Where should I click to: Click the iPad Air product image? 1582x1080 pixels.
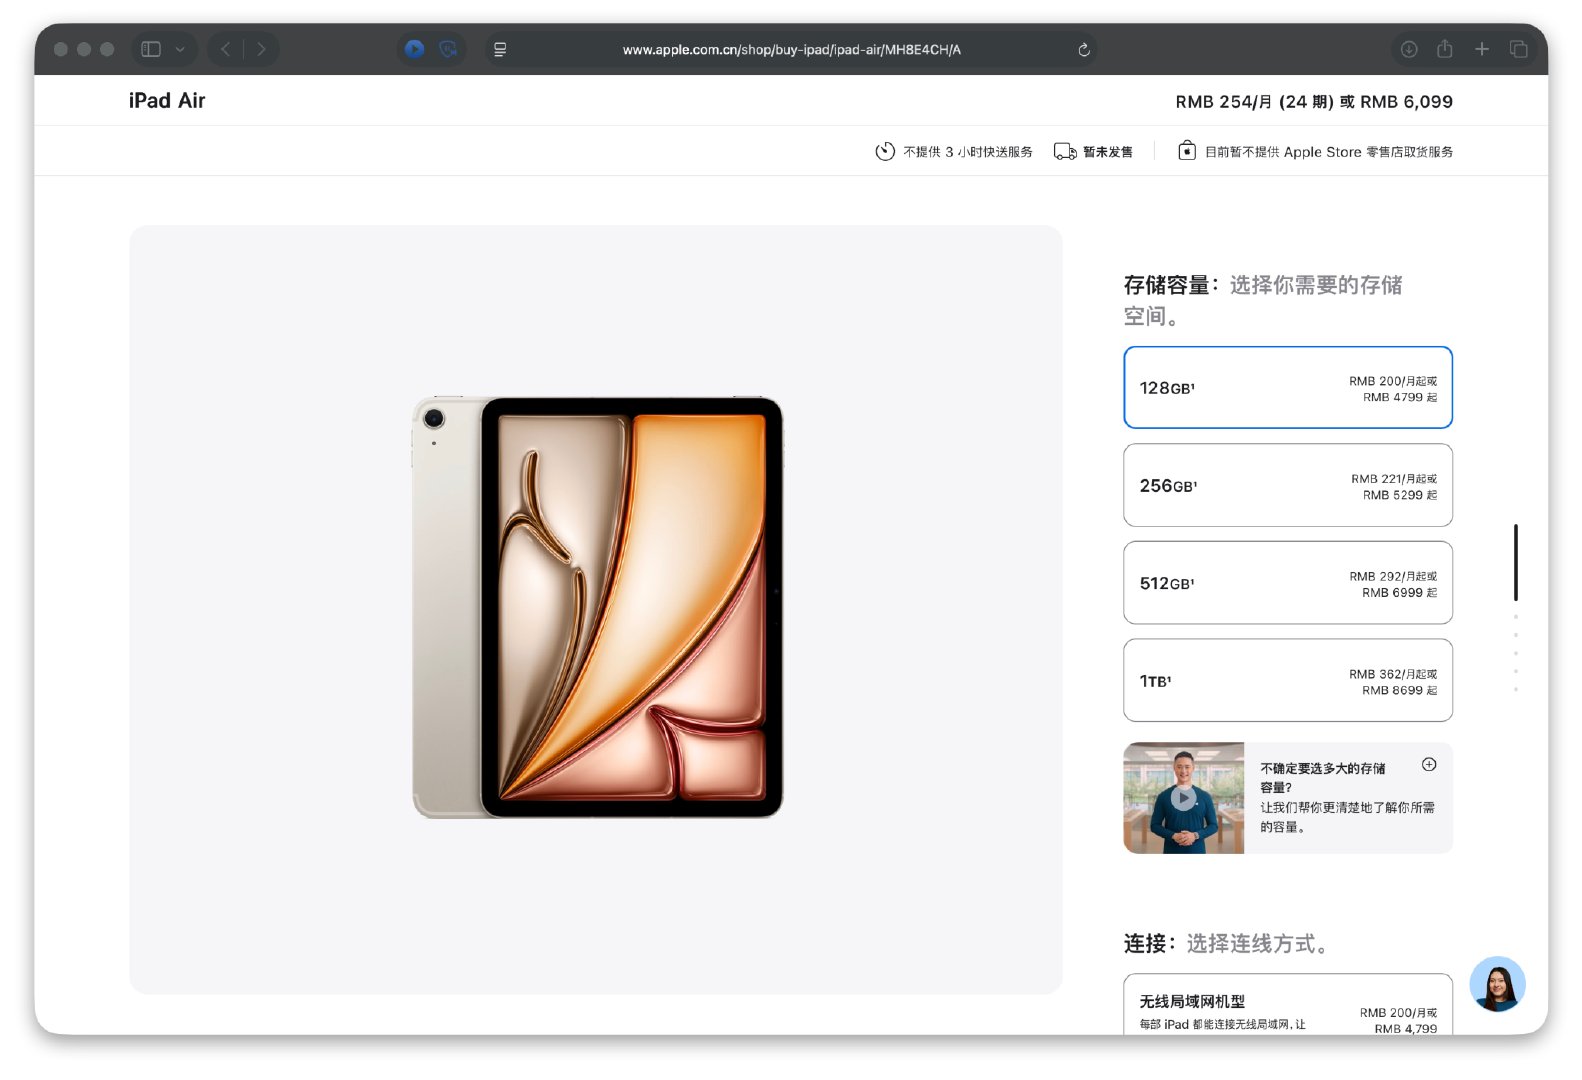tap(598, 607)
